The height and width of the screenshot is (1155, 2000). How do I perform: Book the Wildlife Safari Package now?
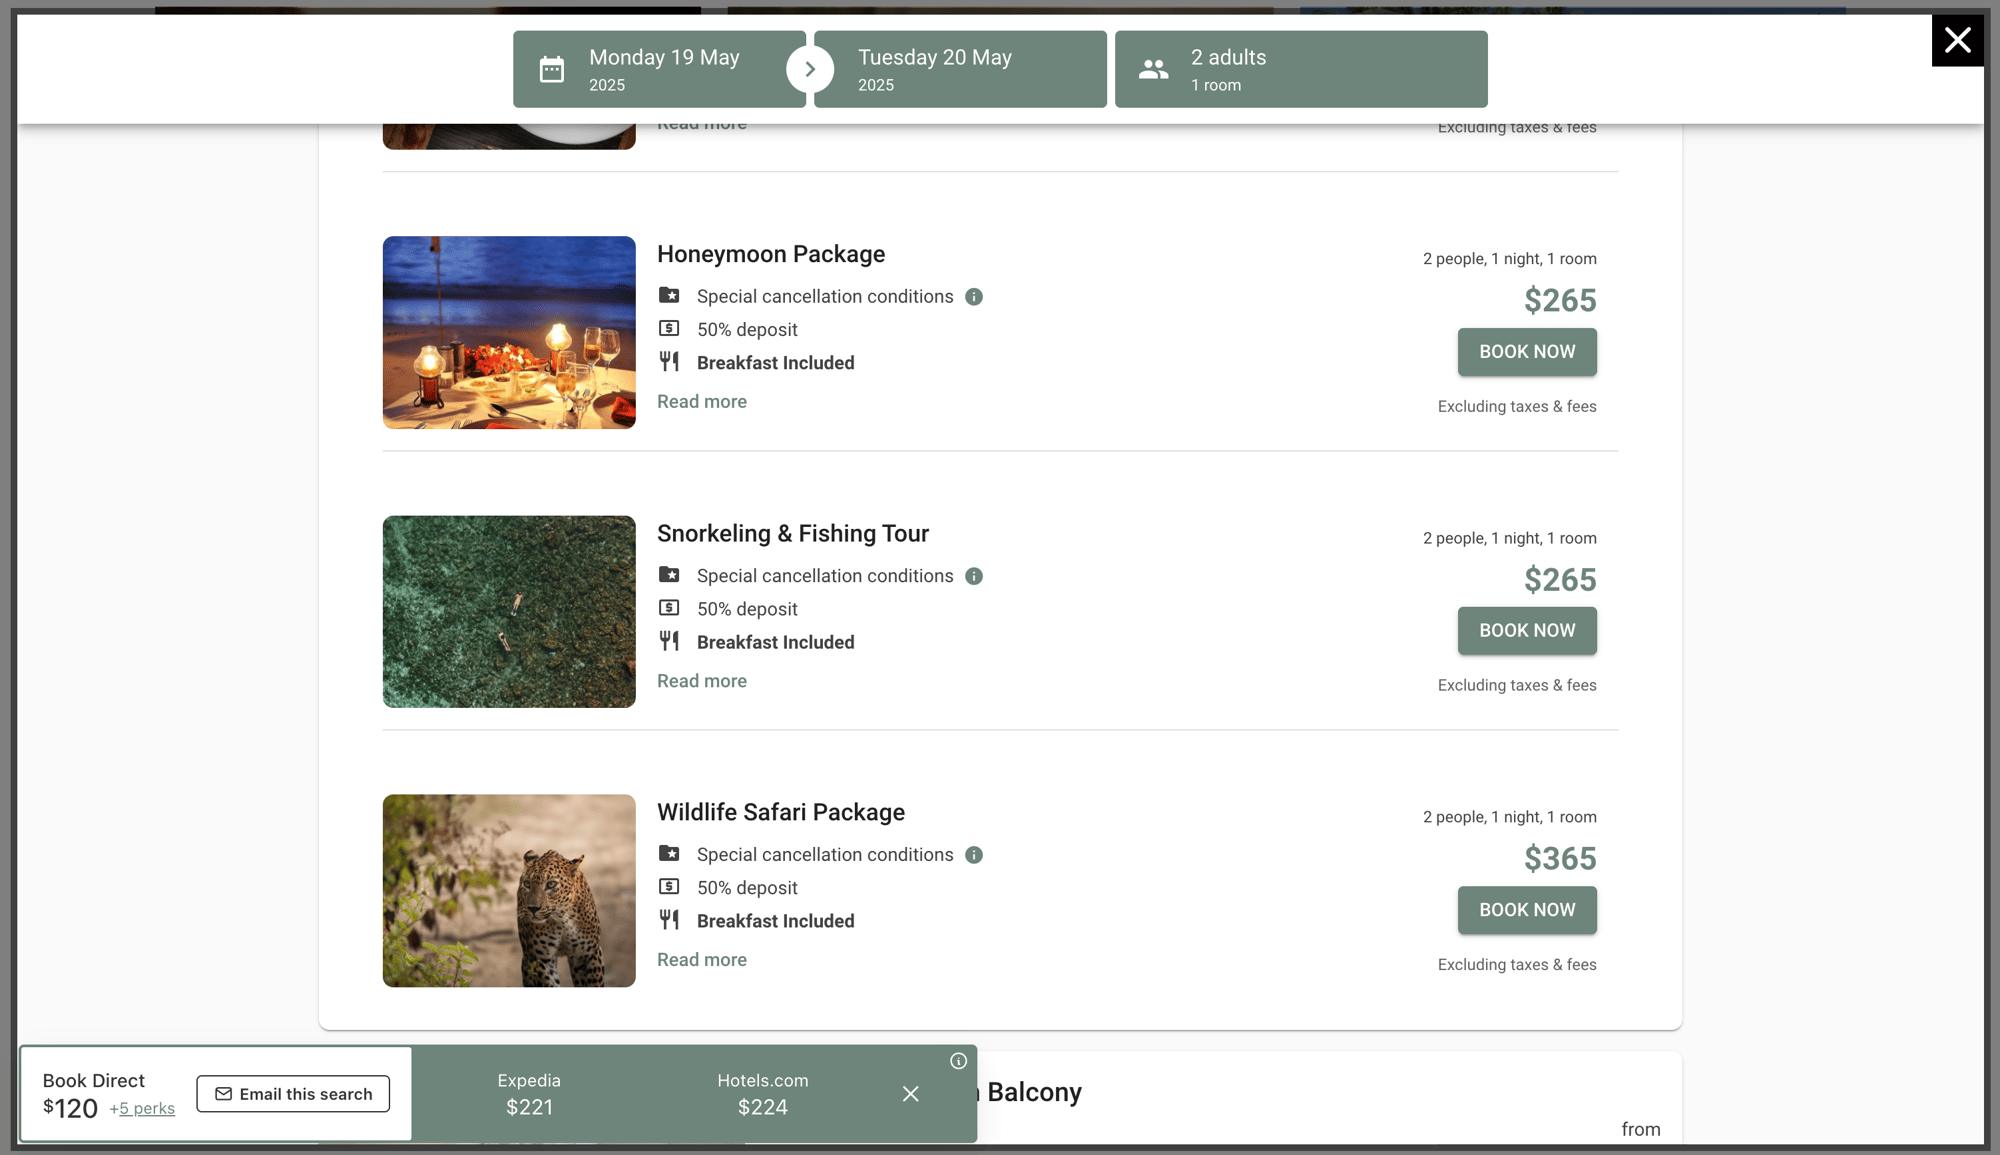pyautogui.click(x=1526, y=910)
